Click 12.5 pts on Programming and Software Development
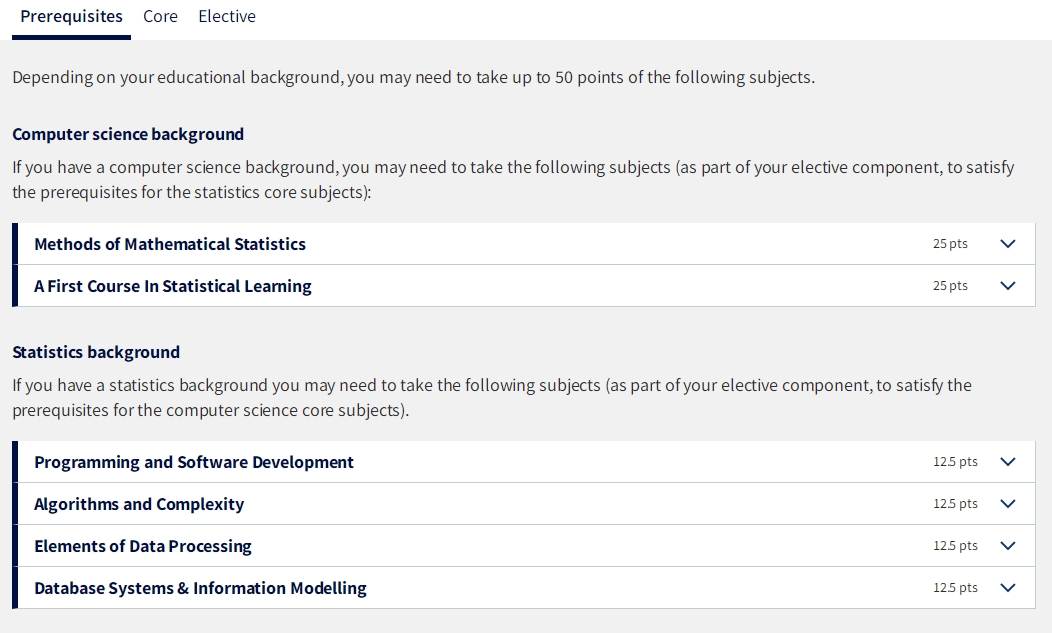This screenshot has width=1052, height=633. coord(955,462)
